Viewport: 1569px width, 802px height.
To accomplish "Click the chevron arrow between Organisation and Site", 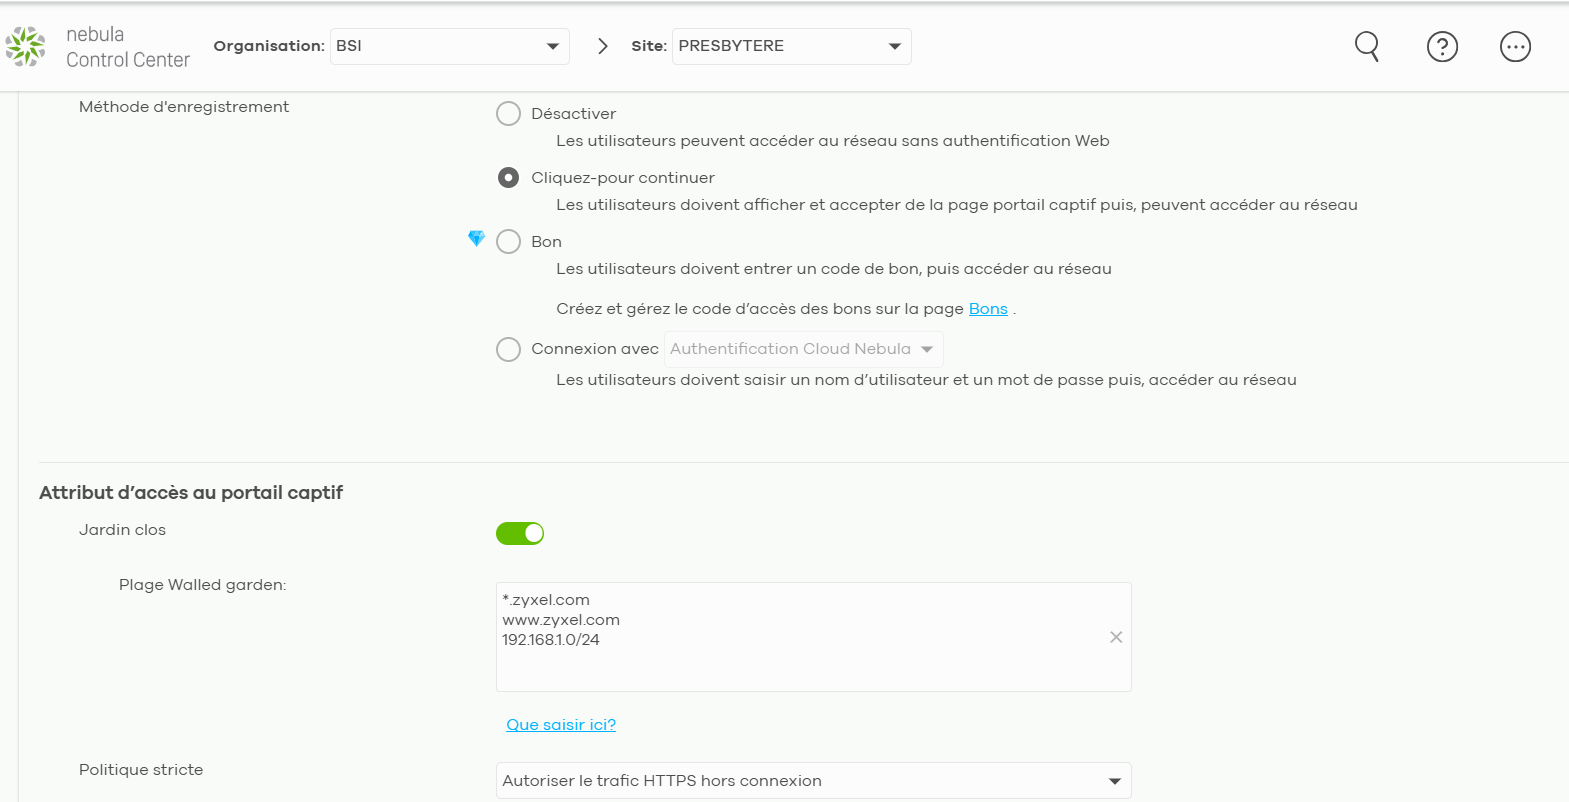I will pyautogui.click(x=602, y=46).
